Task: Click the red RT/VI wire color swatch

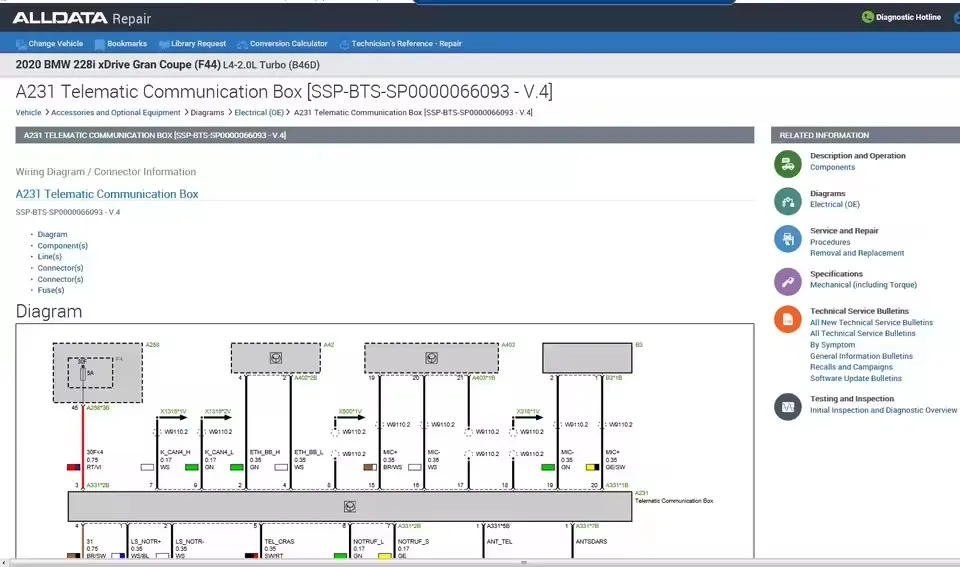Action: click(x=73, y=467)
